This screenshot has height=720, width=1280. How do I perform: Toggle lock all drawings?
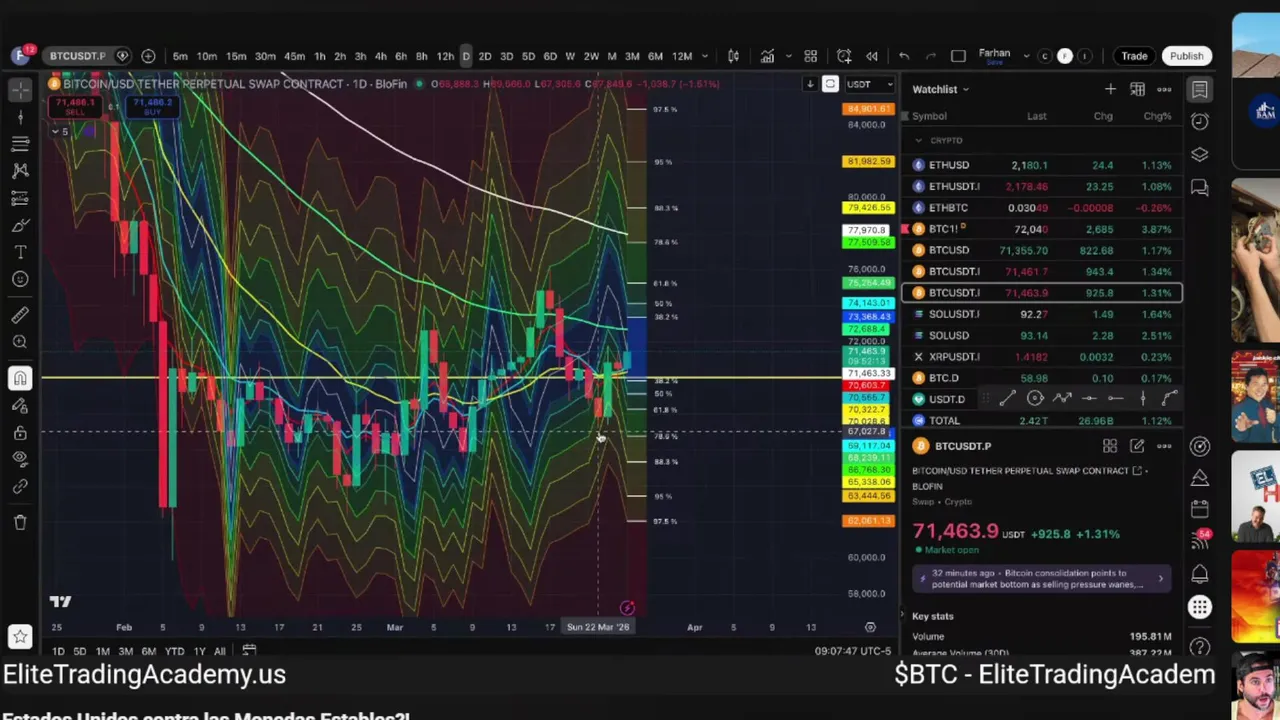click(20, 433)
